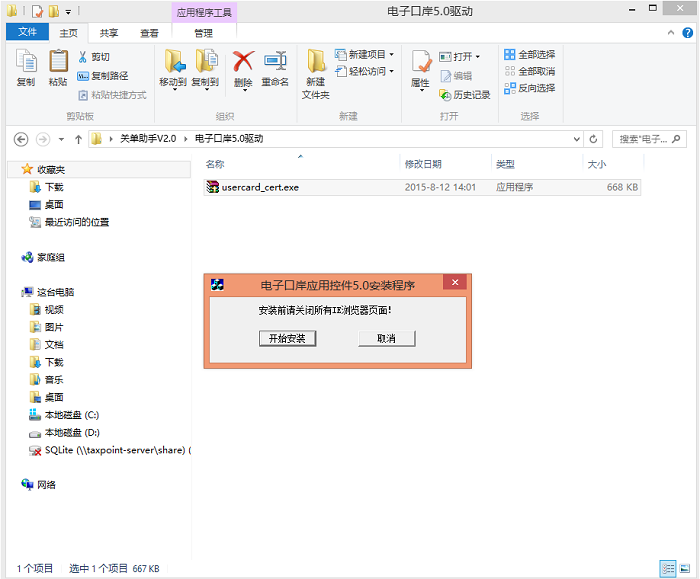Click the Paste (粘贴) clipboard icon
The image size is (700, 579).
pyautogui.click(x=58, y=61)
